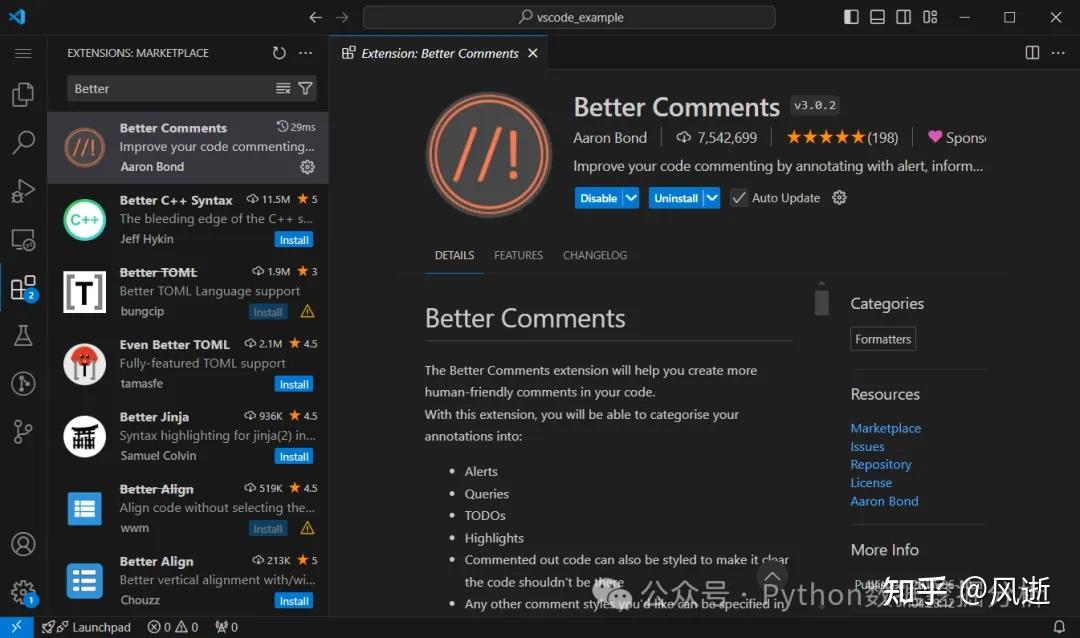Install Better Align by Chouzz
The image size is (1080, 638).
coord(294,601)
